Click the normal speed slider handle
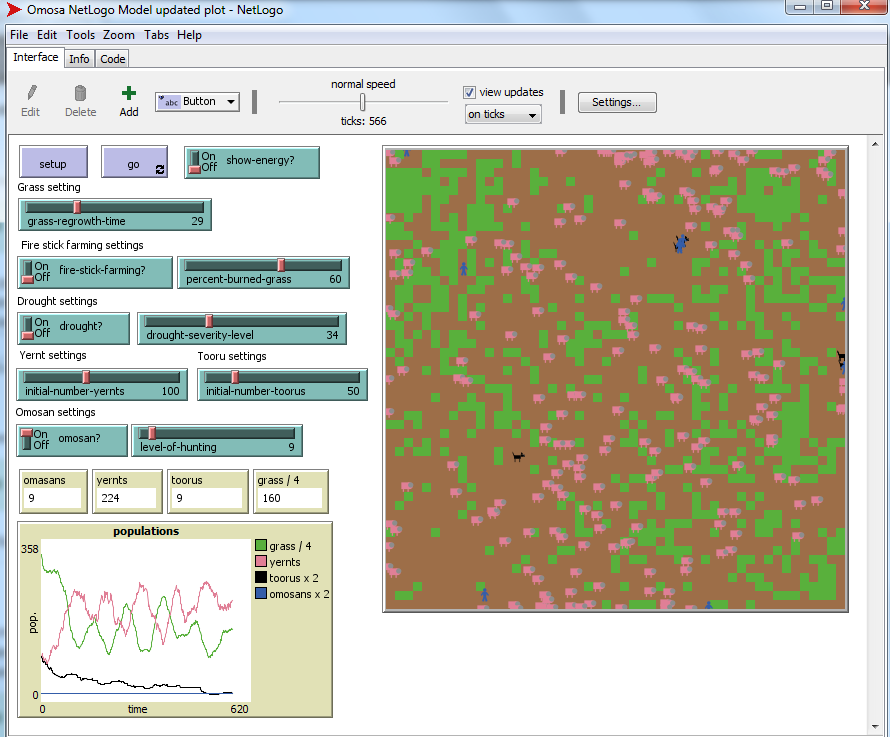 (x=362, y=102)
